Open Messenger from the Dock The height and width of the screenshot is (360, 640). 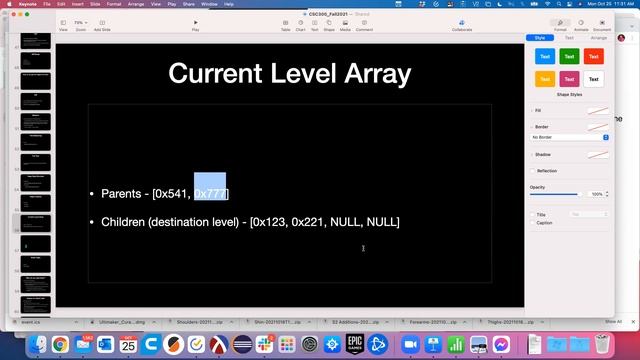click(x=501, y=344)
